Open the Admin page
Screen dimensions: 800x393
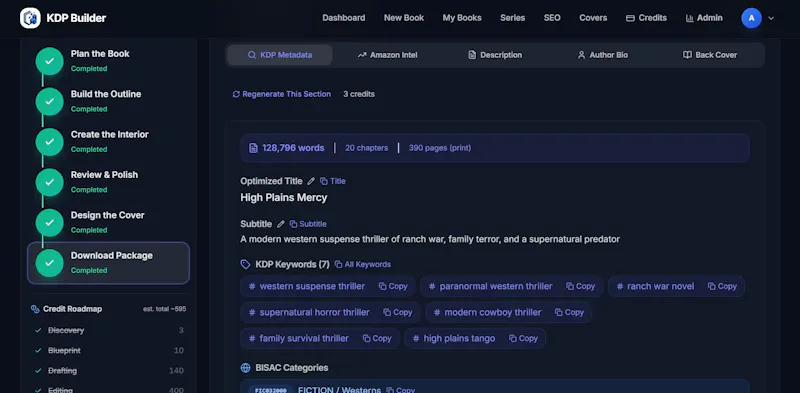point(704,18)
